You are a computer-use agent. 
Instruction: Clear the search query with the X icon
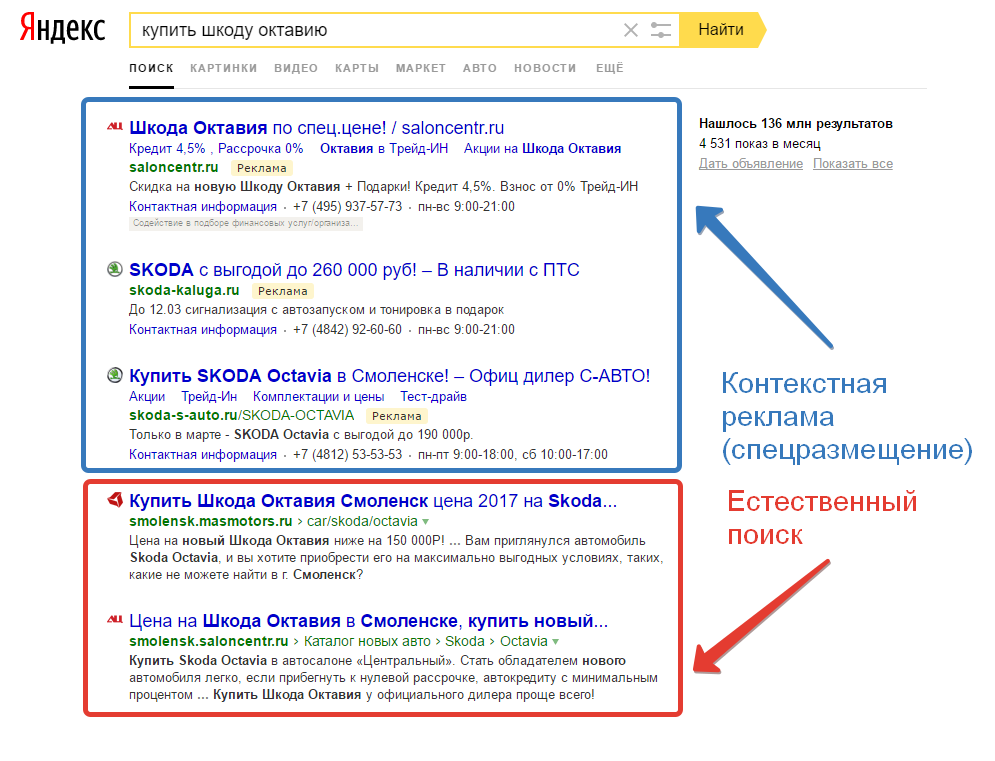point(630,30)
